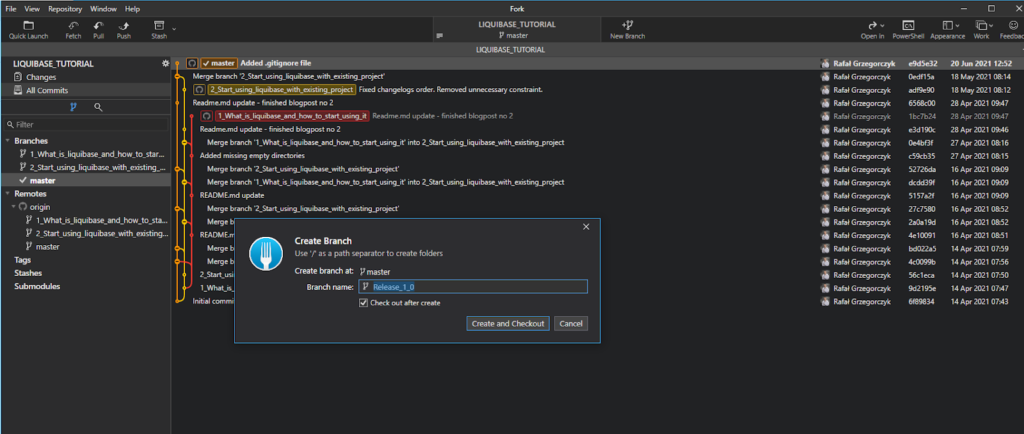Open the File menu
1024x434 pixels.
point(11,9)
